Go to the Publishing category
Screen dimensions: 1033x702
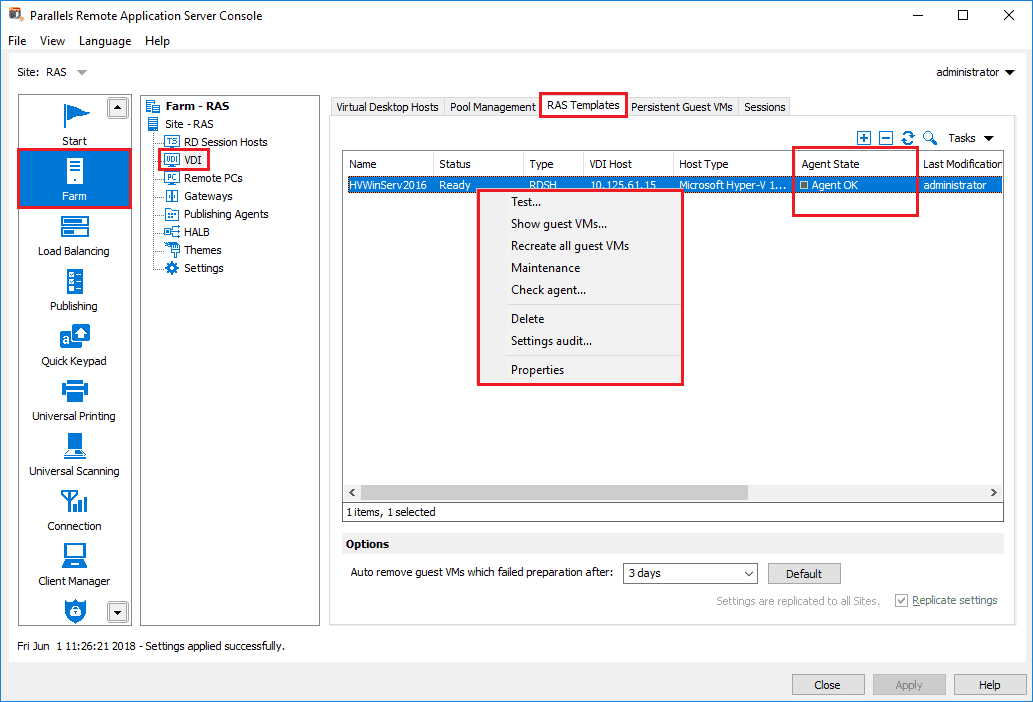click(x=74, y=290)
